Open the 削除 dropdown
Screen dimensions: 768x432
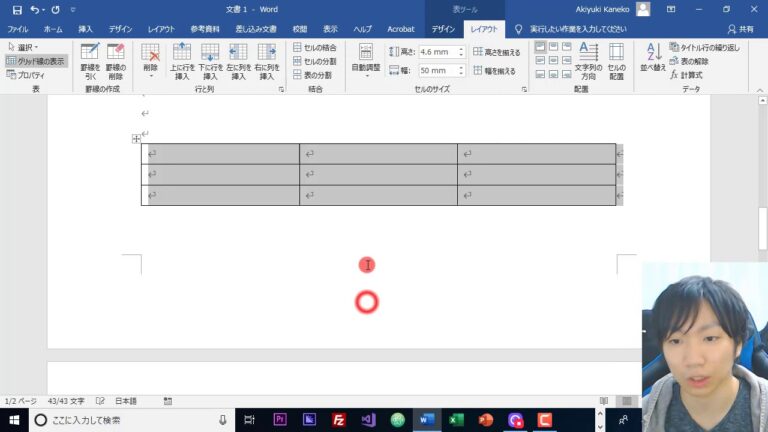[x=150, y=62]
